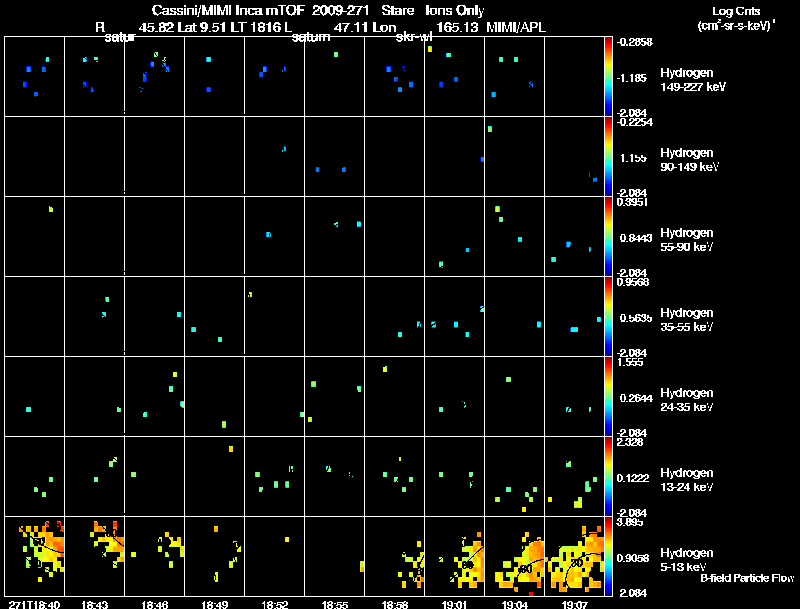Click the 18:55 time axis label

(x=335, y=605)
